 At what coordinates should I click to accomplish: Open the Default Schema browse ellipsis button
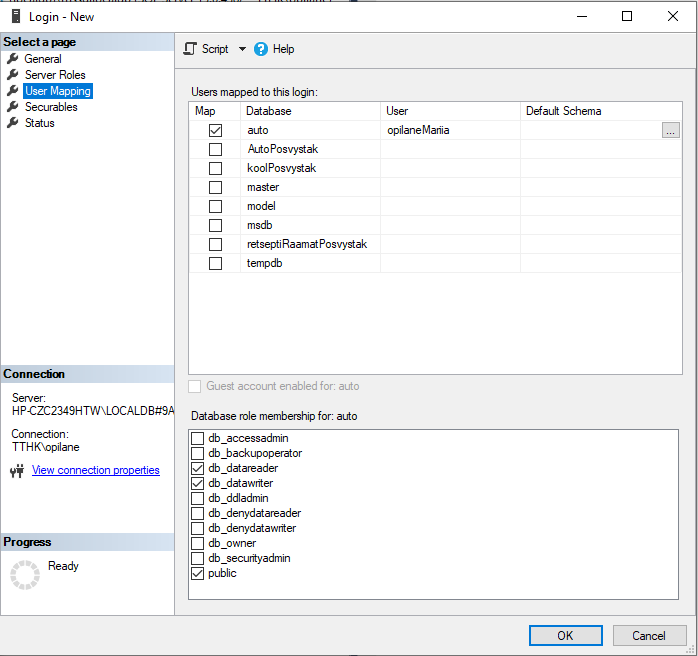pyautogui.click(x=670, y=130)
